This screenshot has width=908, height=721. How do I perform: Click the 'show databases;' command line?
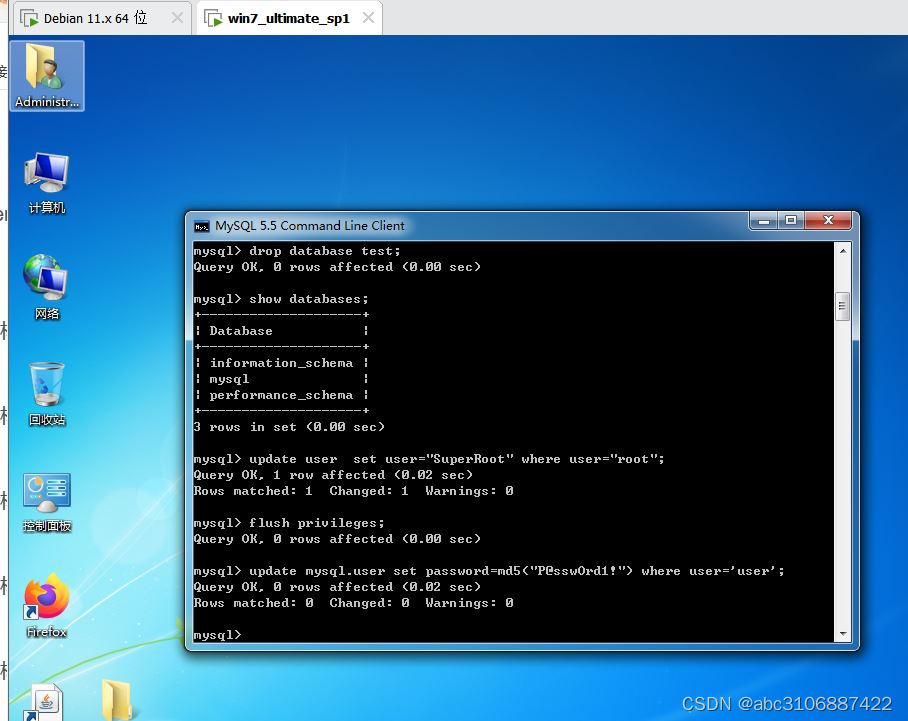[281, 299]
